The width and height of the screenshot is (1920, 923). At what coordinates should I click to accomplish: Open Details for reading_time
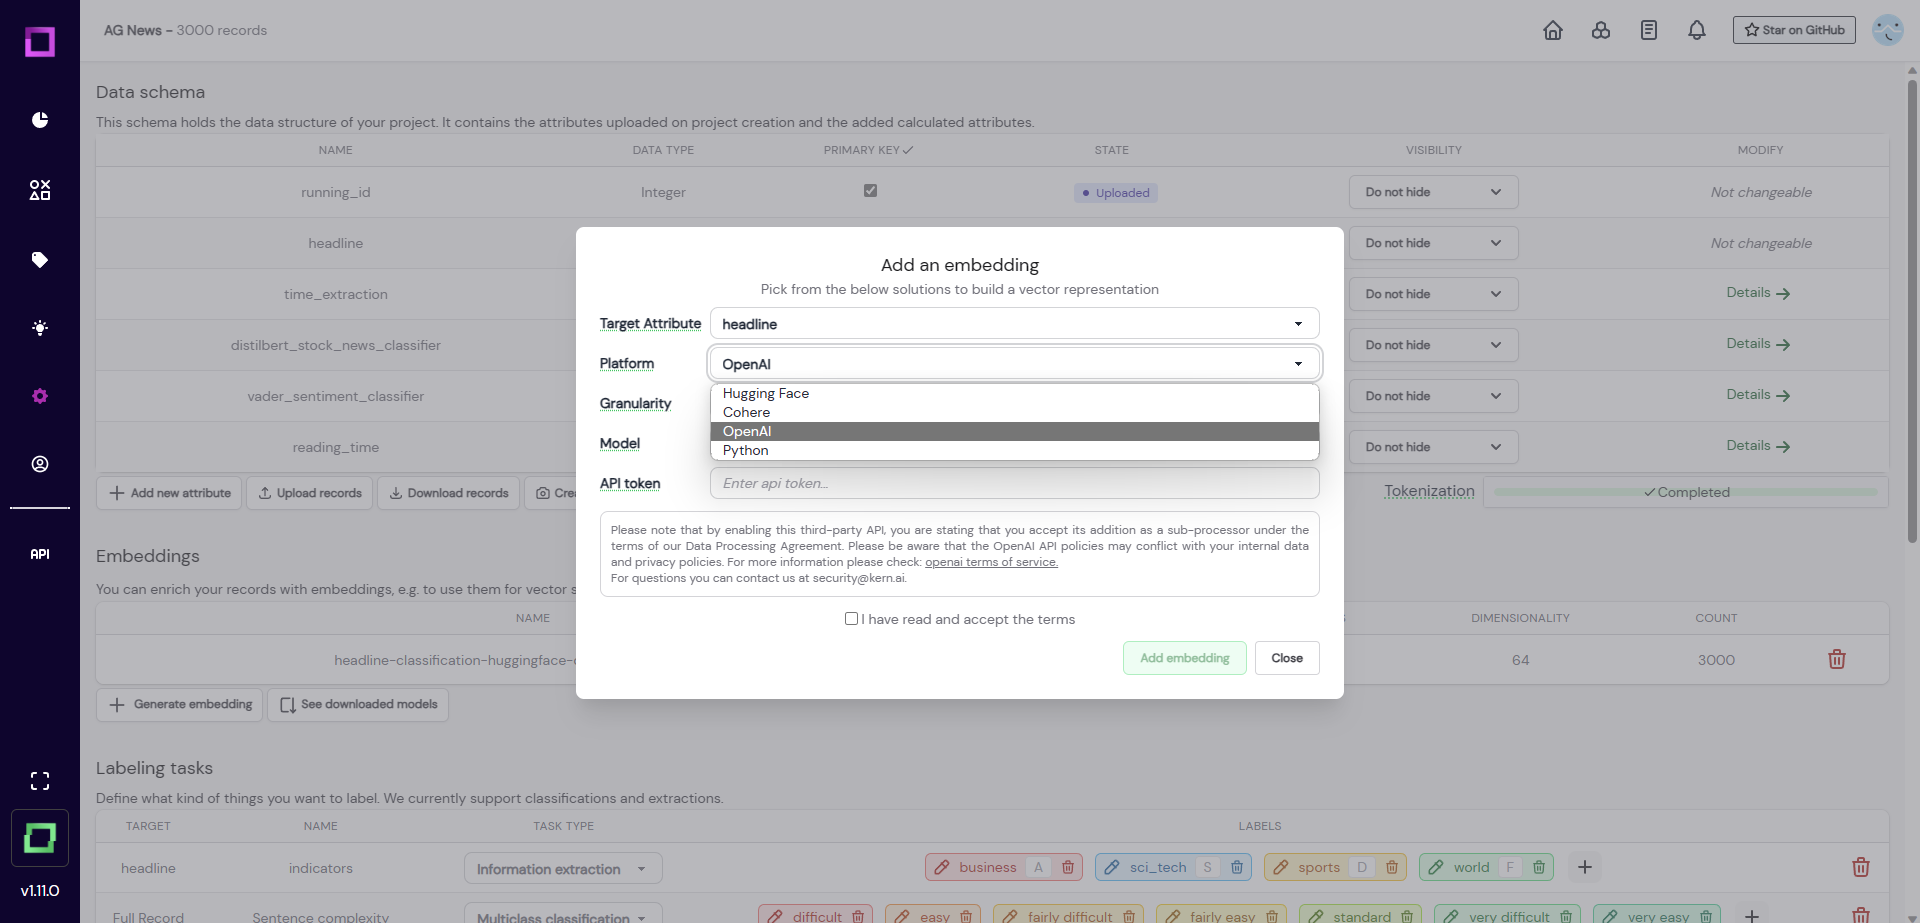coord(1758,446)
